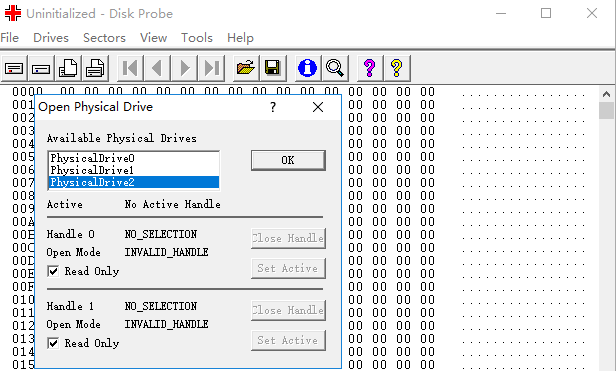
Task: Click the magenta question mark help icon
Action: 370,68
